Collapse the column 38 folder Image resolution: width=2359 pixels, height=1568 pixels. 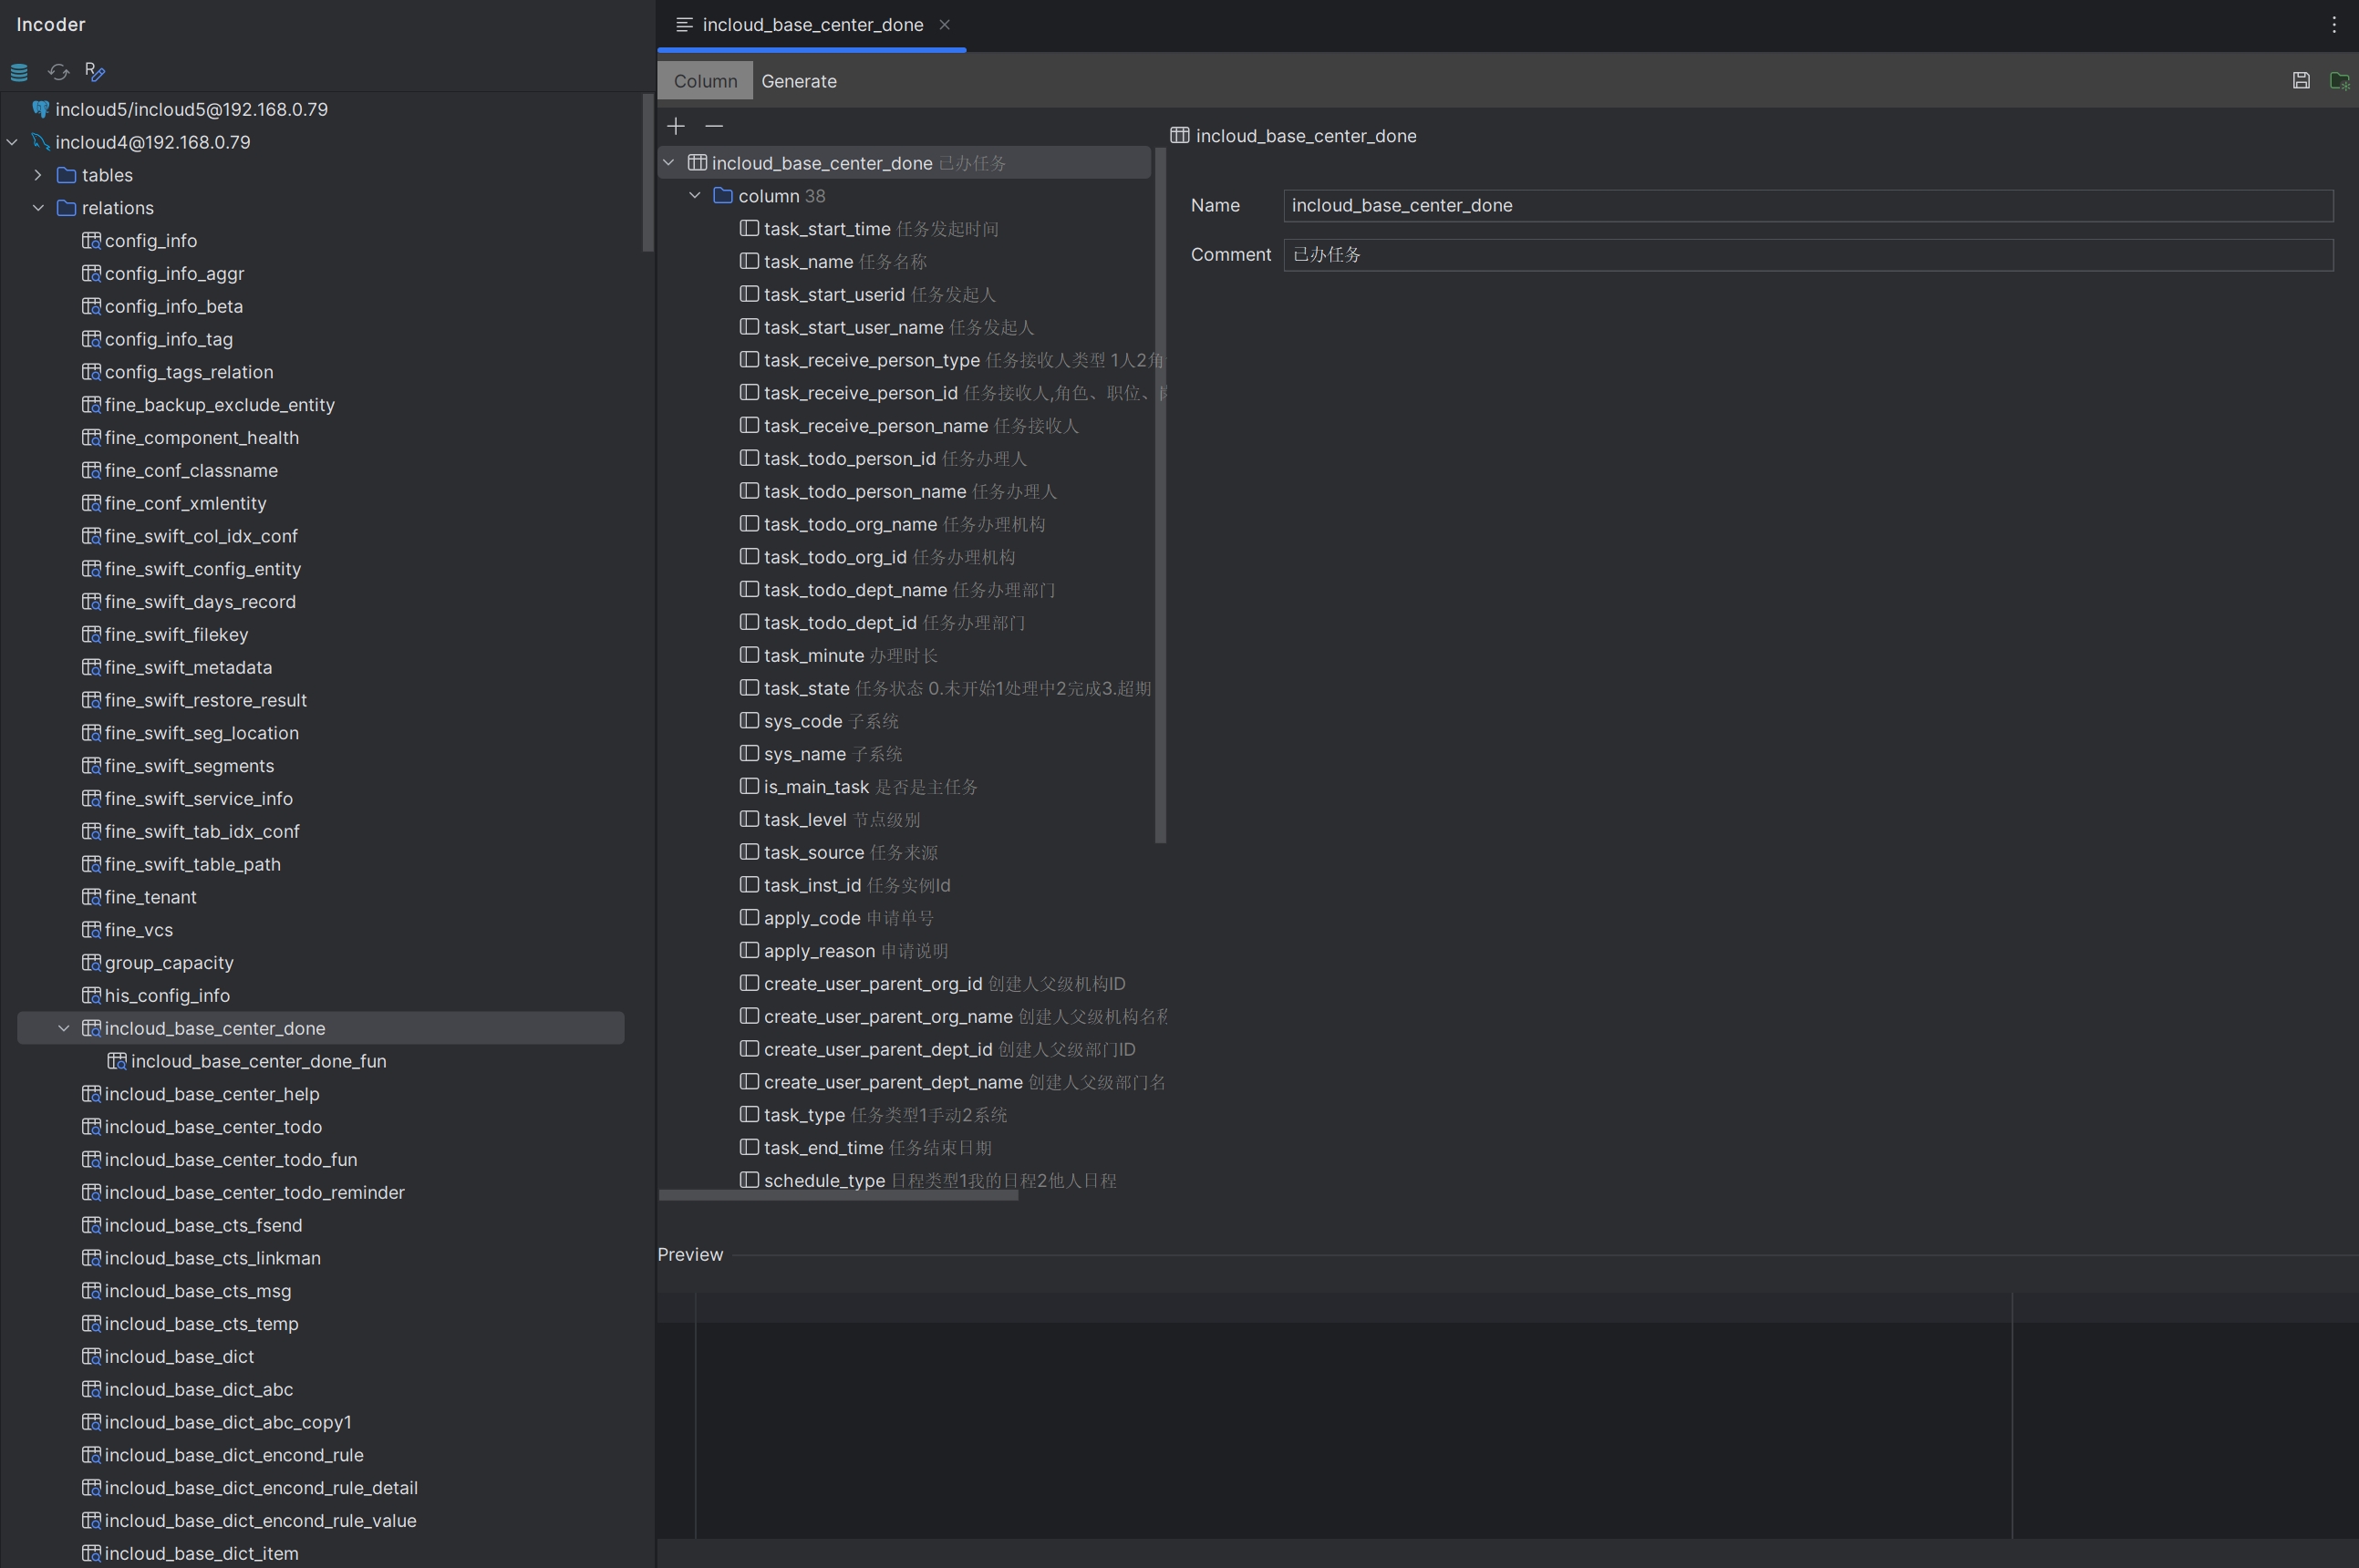(695, 196)
